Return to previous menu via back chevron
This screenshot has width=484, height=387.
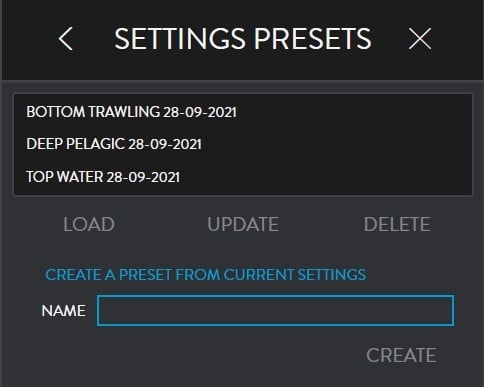pyautogui.click(x=66, y=39)
